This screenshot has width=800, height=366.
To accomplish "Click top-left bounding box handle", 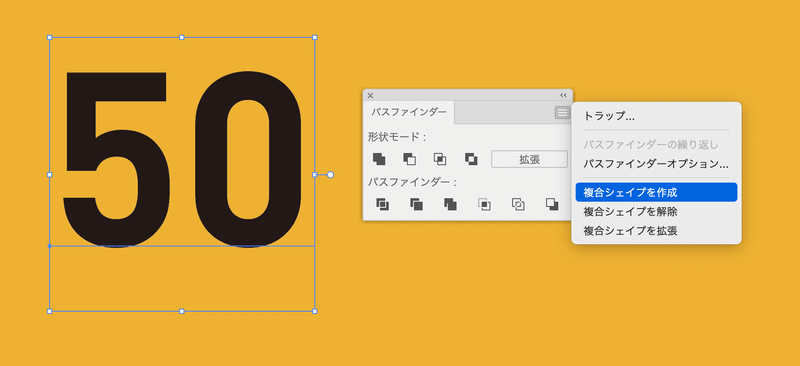I will 49,37.
